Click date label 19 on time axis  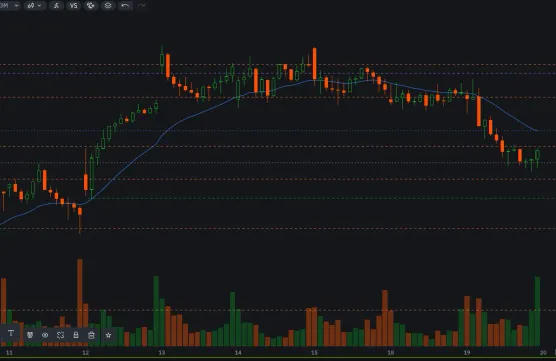[467, 352]
